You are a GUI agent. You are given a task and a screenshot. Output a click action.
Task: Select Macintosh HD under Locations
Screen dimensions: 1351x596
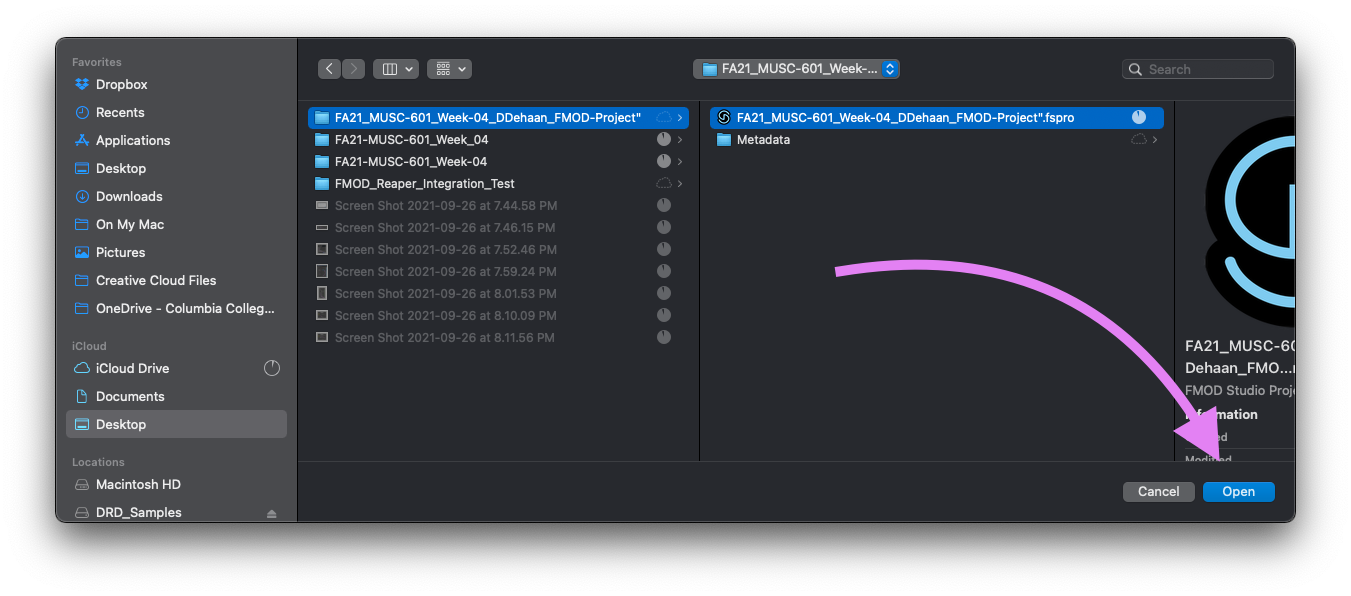(138, 485)
